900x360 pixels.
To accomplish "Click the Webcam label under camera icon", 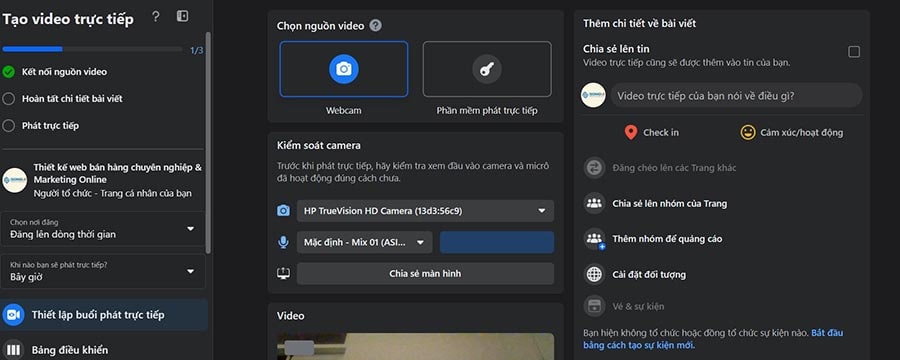I will 344,110.
